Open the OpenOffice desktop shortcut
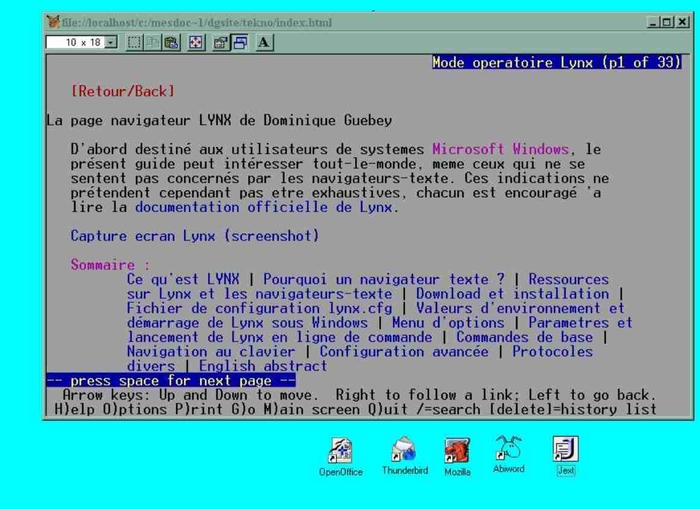This screenshot has height=509, width=700. (341, 457)
